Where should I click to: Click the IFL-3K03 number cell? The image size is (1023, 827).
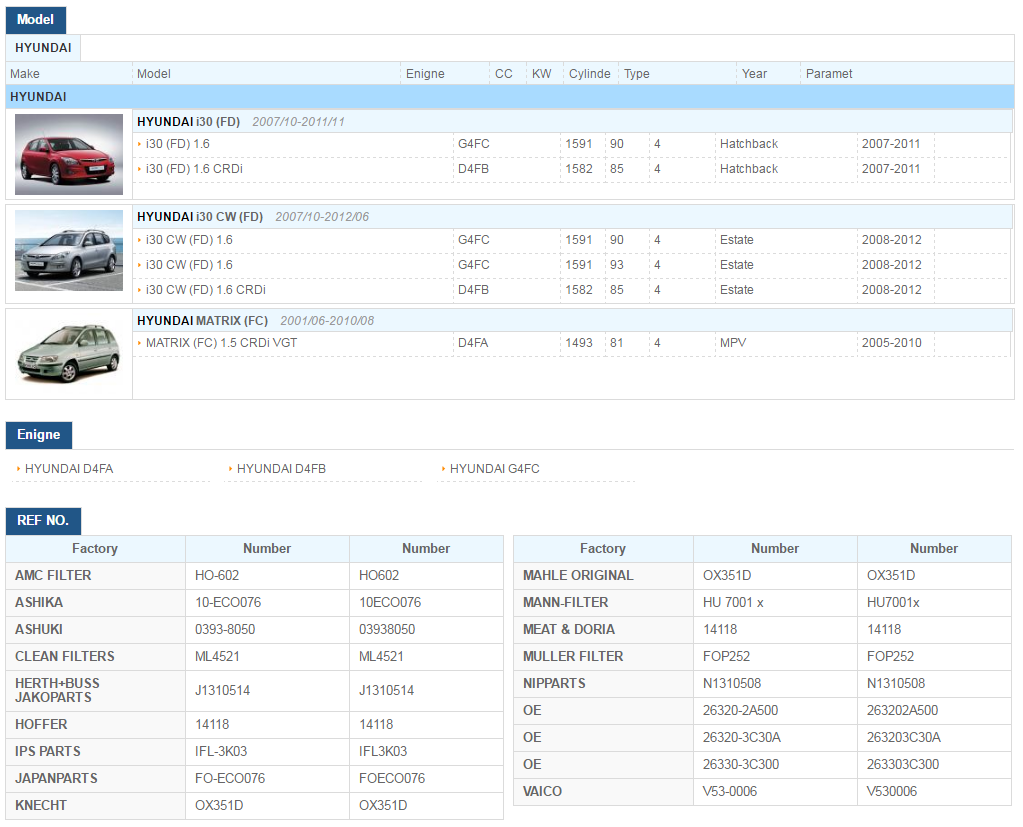pyautogui.click(x=267, y=751)
